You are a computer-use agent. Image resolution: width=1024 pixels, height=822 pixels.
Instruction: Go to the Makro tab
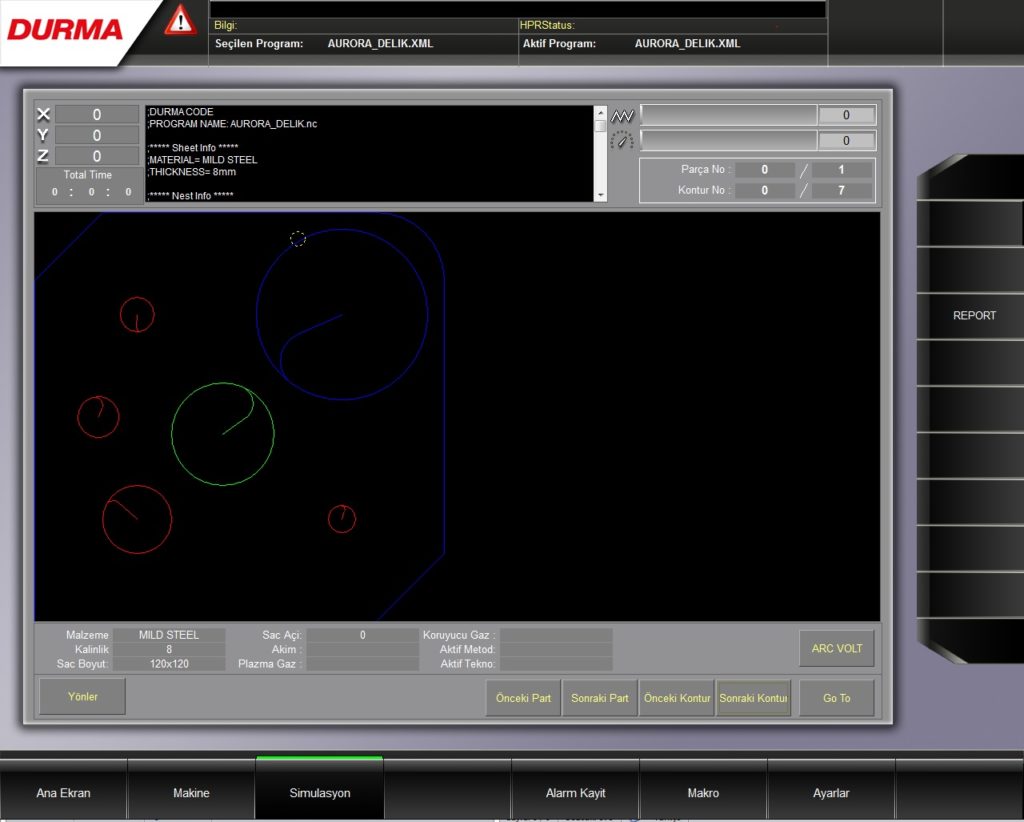(703, 793)
